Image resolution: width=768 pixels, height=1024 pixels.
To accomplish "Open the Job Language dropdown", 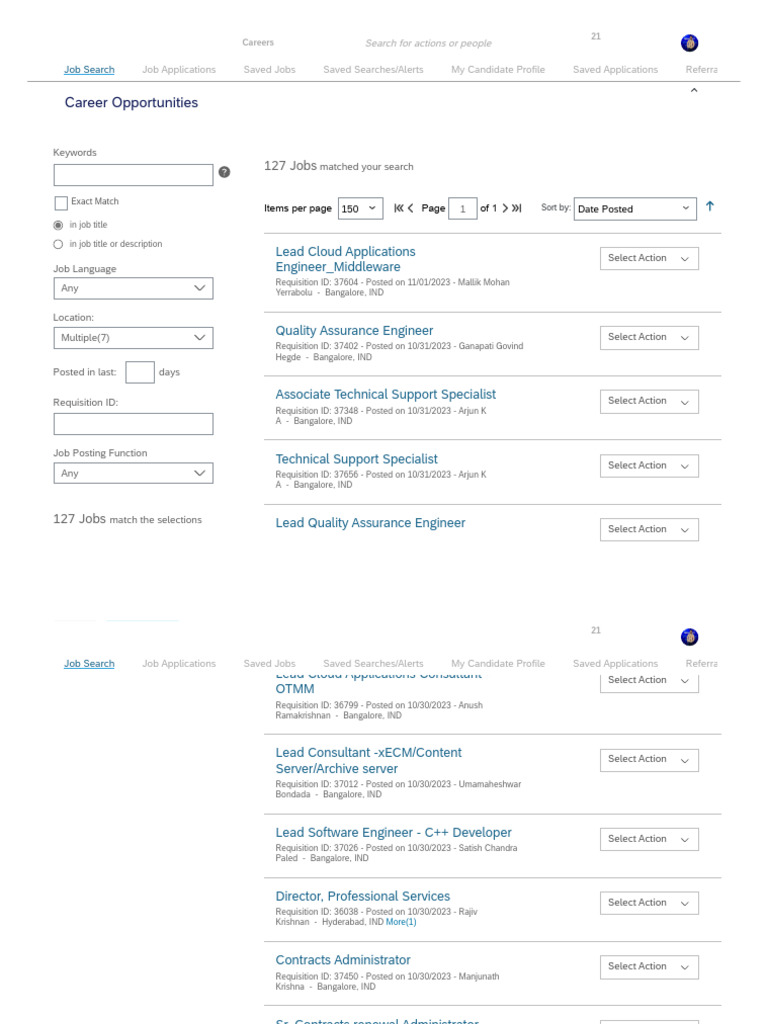I will pos(133,288).
